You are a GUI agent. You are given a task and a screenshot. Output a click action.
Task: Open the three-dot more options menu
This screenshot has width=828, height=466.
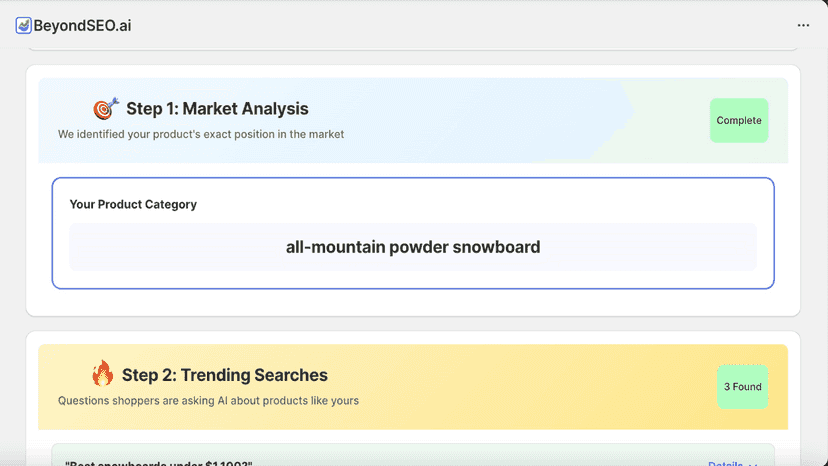[803, 25]
